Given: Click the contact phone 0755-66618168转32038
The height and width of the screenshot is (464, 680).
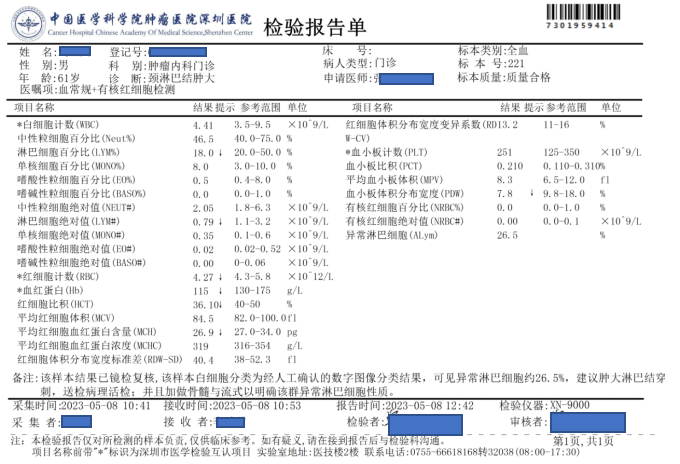Looking at the screenshot, I should (x=461, y=452).
